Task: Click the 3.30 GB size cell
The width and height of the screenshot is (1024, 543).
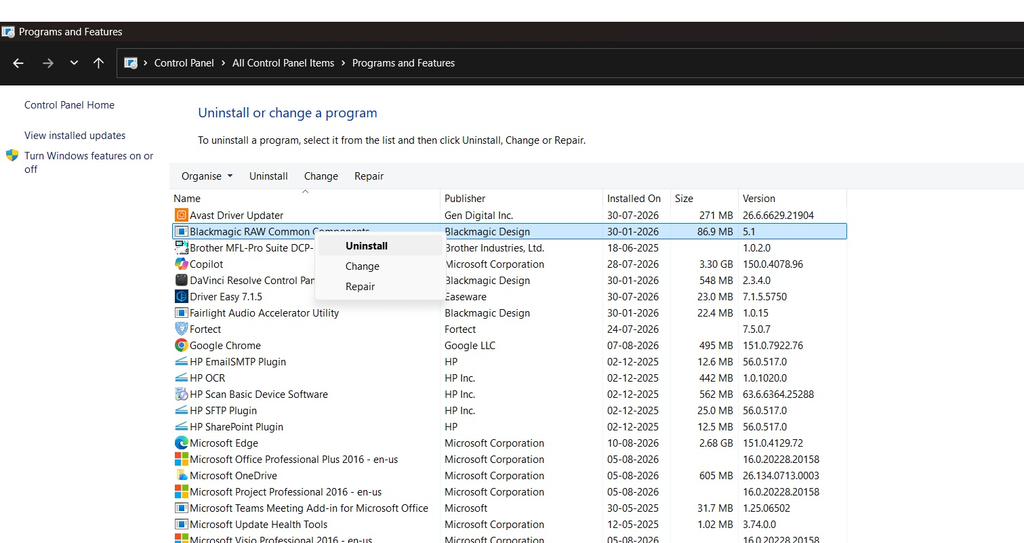Action: (x=716, y=264)
